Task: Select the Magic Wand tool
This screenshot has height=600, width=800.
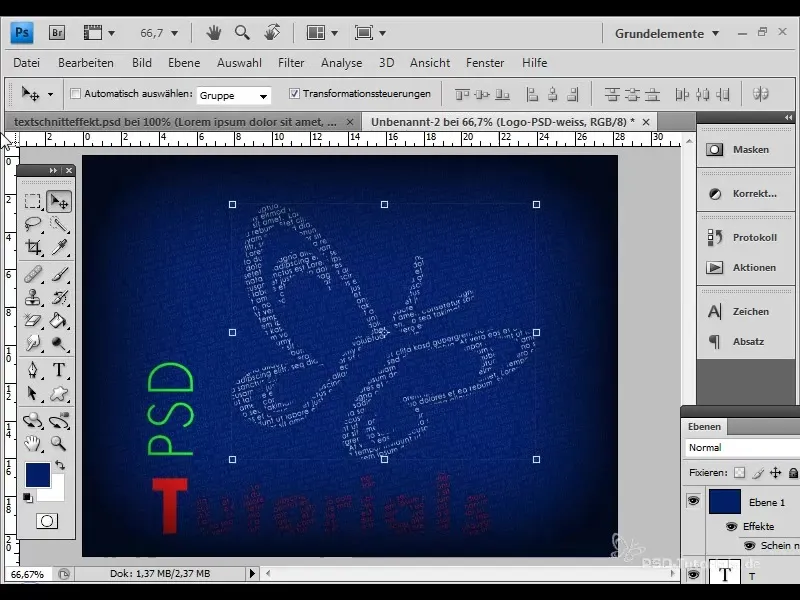Action: click(59, 223)
